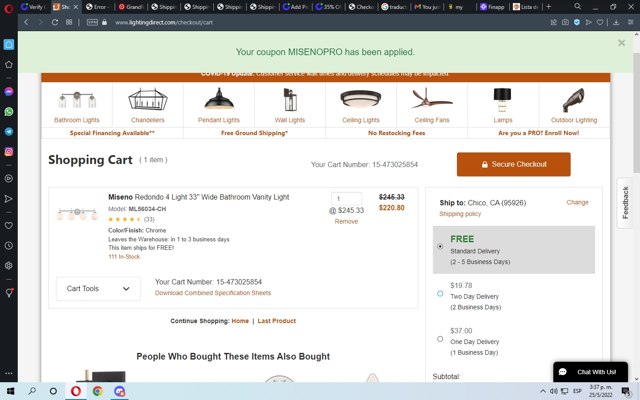The height and width of the screenshot is (400, 640).
Task: Download Combined Specification Sheets
Action: pyautogui.click(x=213, y=293)
